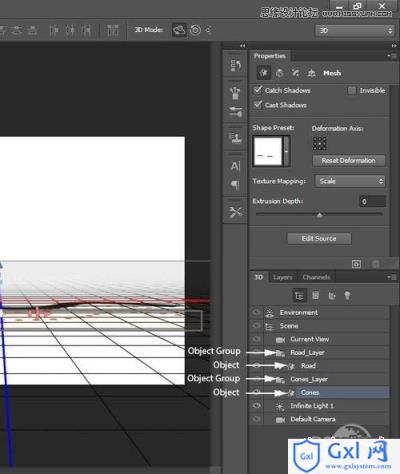Toggle the Catch Shadows checkbox
Screen dimensions: 400x474
pos(258,90)
